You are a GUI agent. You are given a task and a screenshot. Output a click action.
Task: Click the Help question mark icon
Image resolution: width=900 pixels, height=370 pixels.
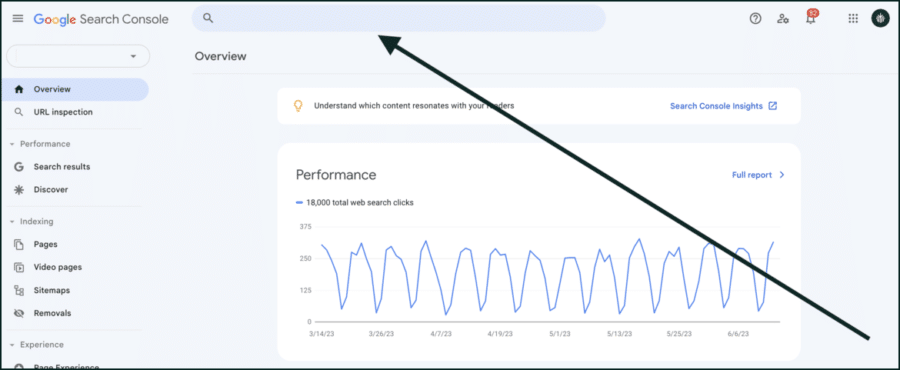[x=755, y=18]
